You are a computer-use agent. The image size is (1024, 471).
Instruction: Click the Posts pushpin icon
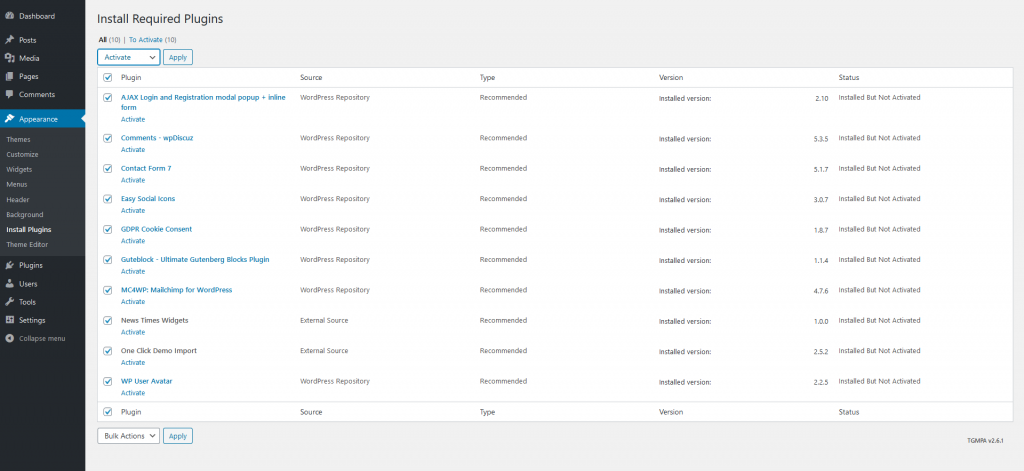tap(10, 40)
